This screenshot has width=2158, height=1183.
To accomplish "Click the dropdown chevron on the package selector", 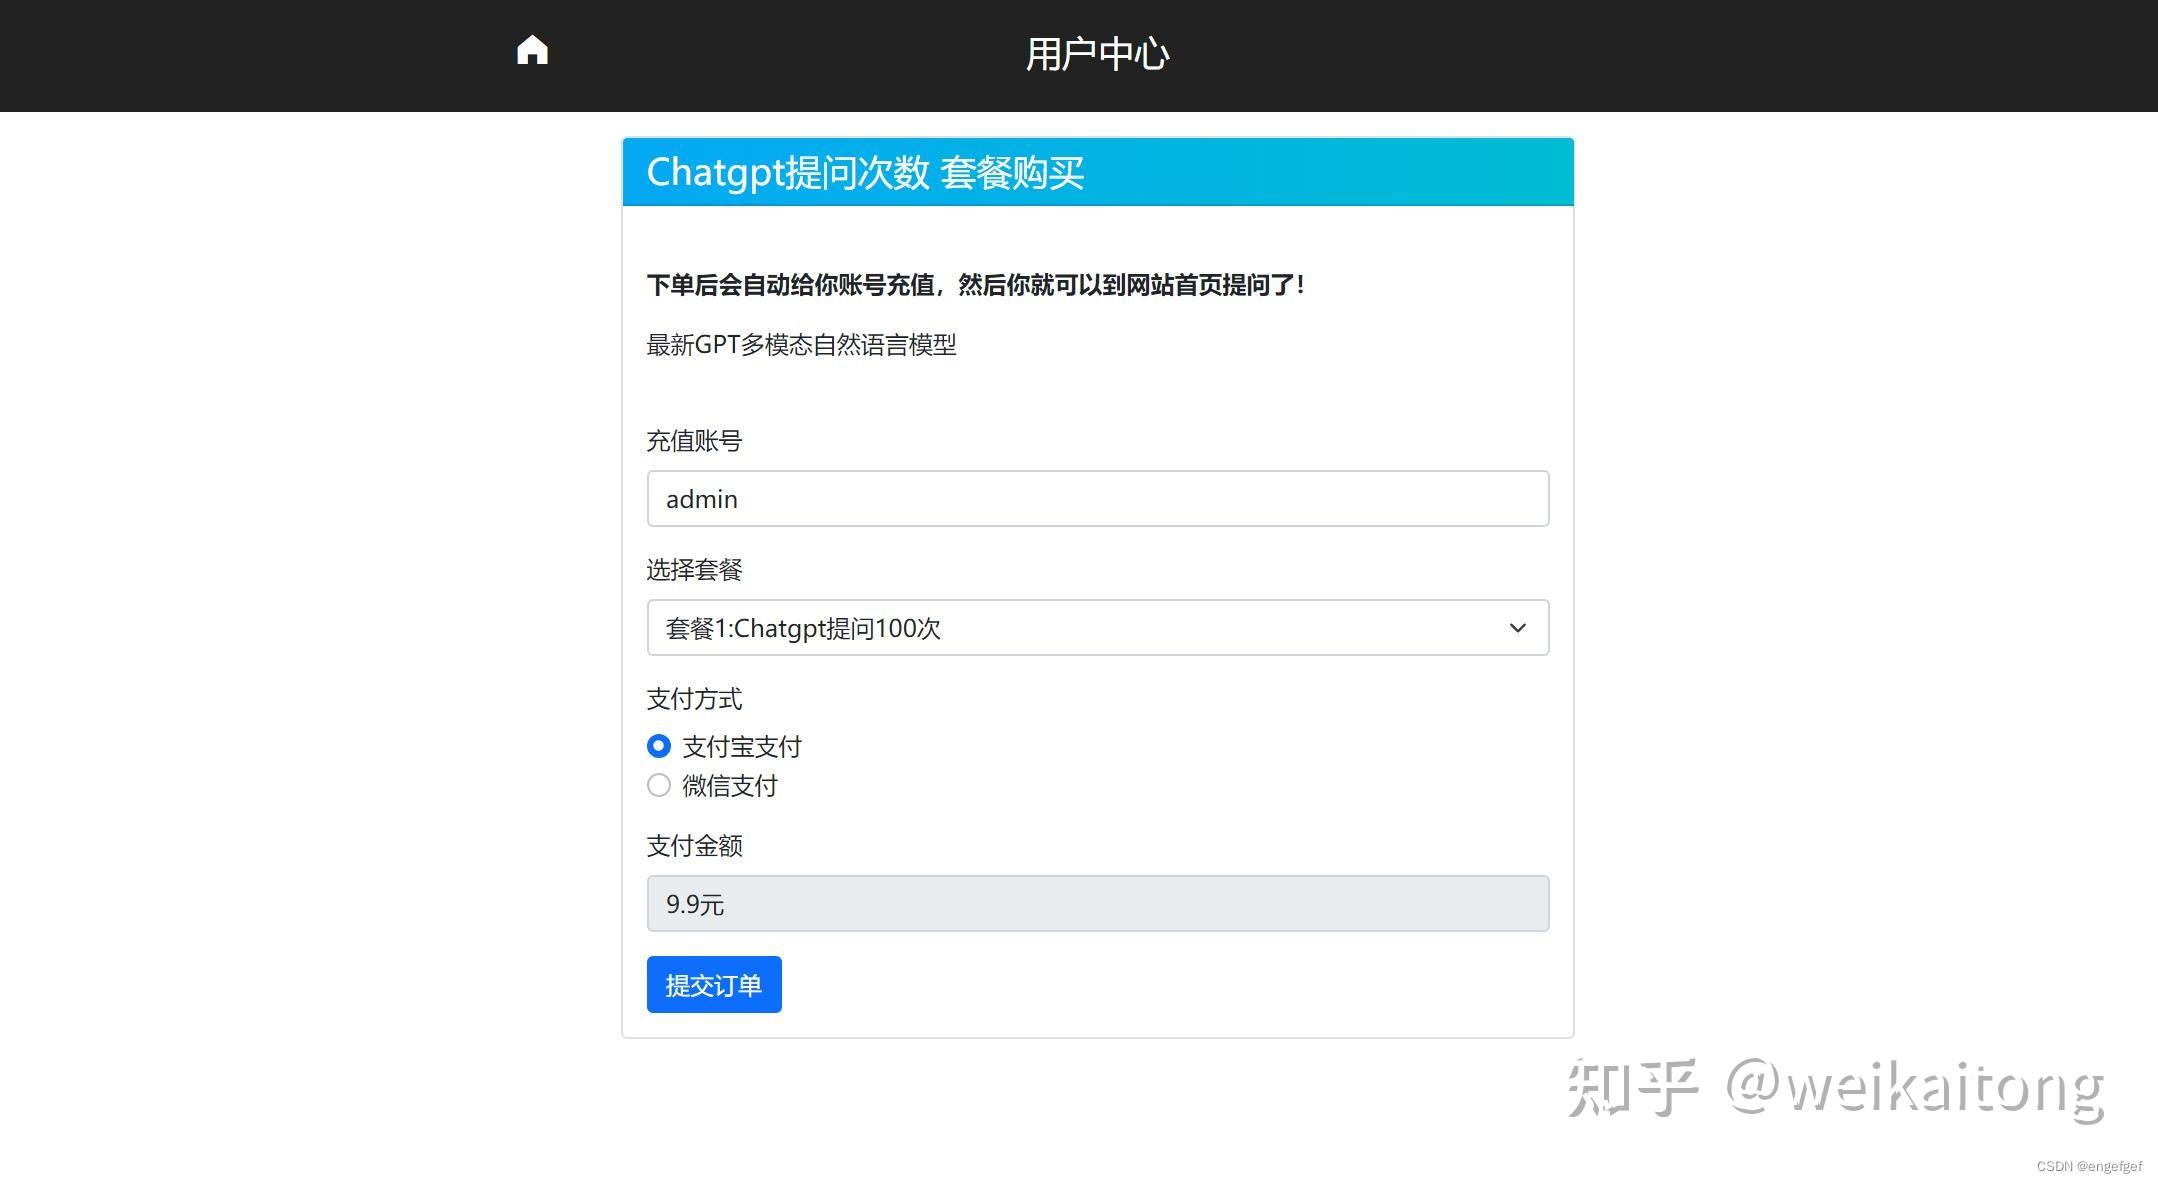I will pyautogui.click(x=1517, y=628).
